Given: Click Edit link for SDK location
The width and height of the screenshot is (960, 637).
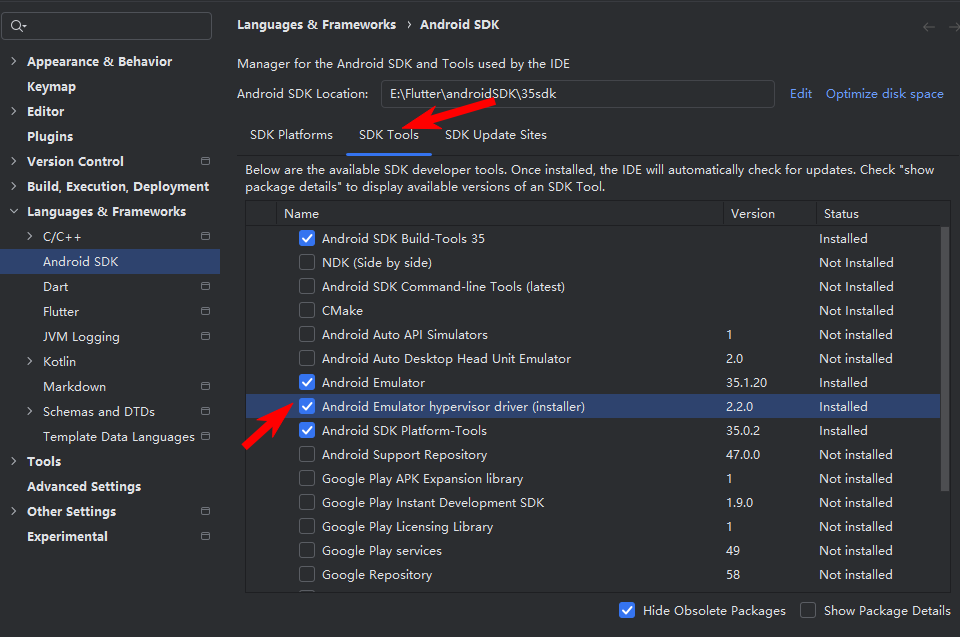Looking at the screenshot, I should (801, 94).
